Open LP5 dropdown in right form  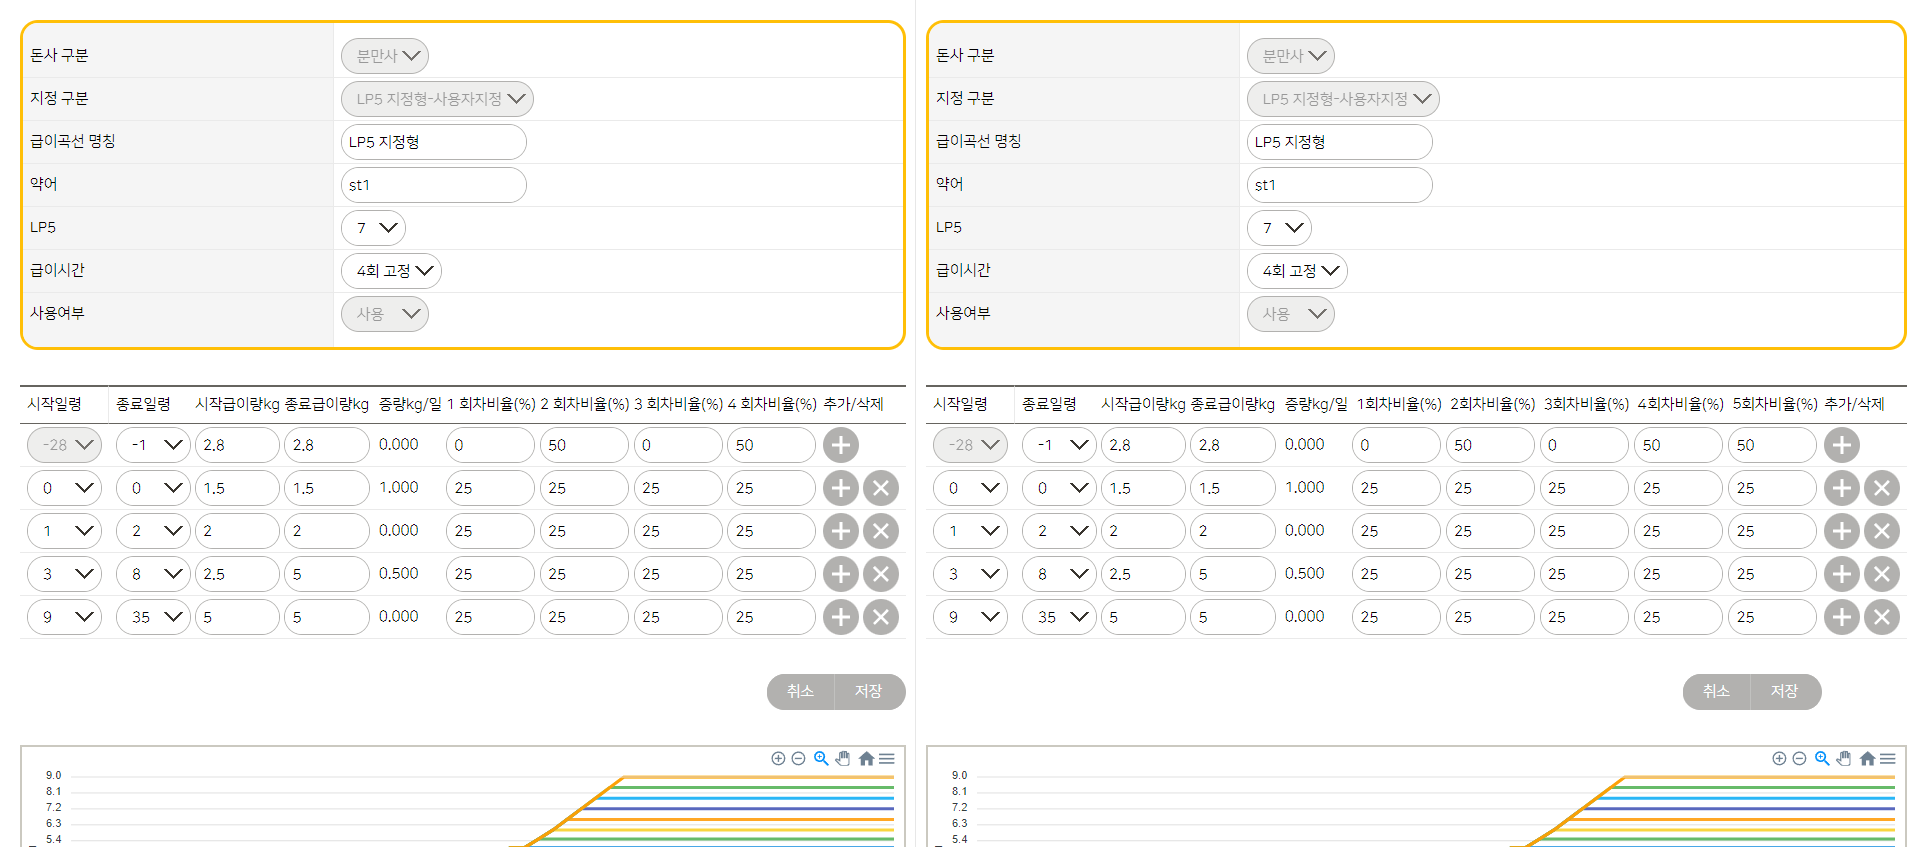pyautogui.click(x=1279, y=228)
